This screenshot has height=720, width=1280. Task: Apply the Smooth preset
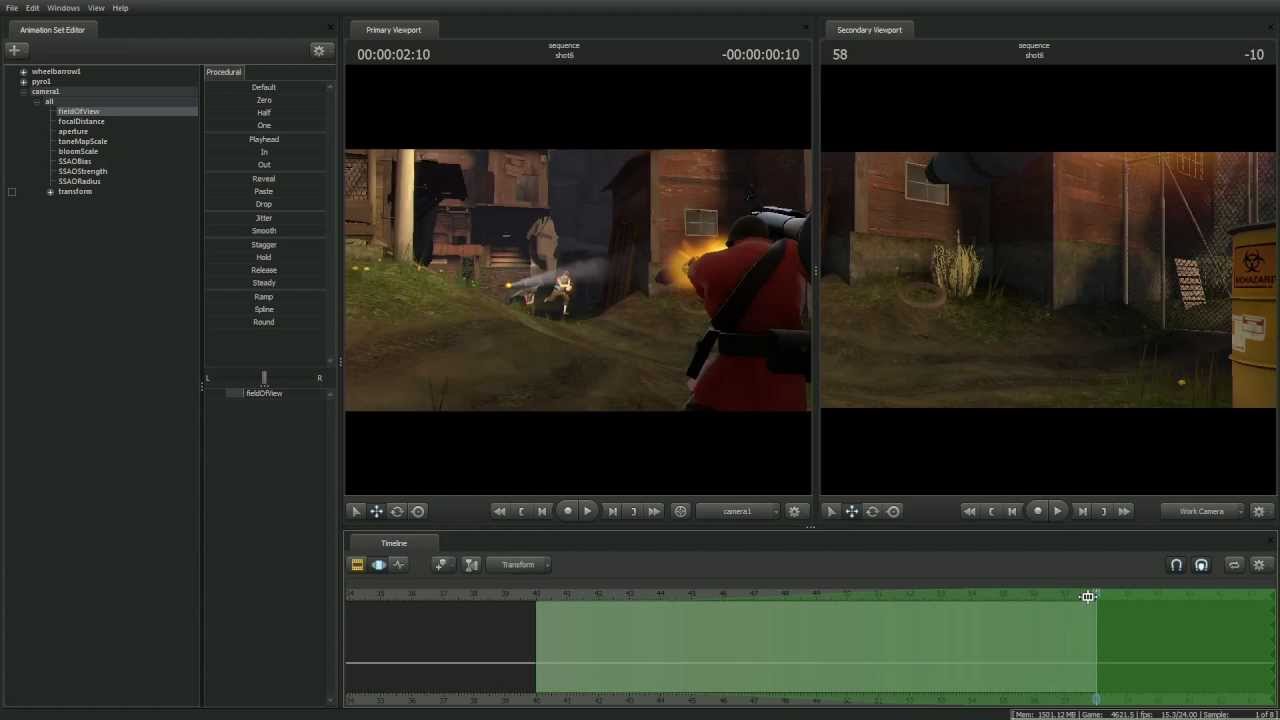click(264, 231)
